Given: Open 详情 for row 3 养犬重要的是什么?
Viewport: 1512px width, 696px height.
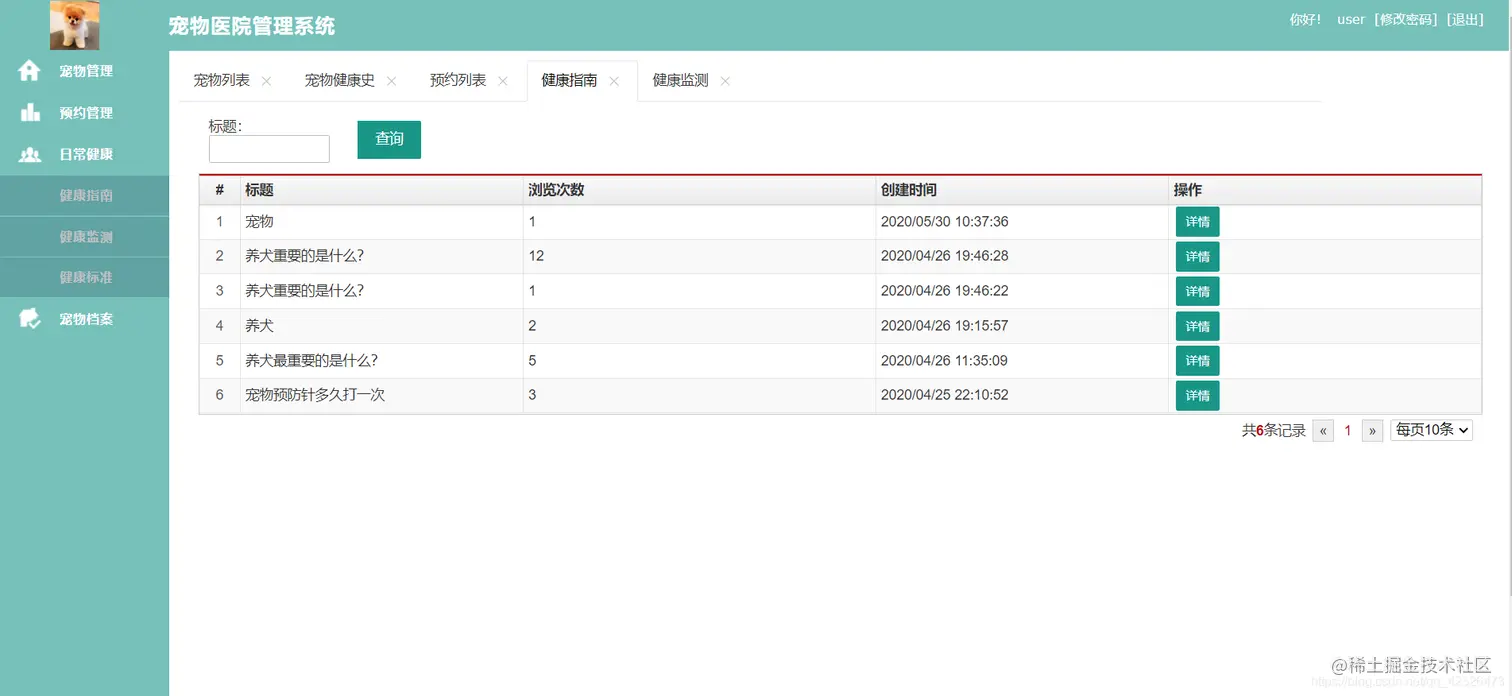Looking at the screenshot, I should pos(1197,292).
